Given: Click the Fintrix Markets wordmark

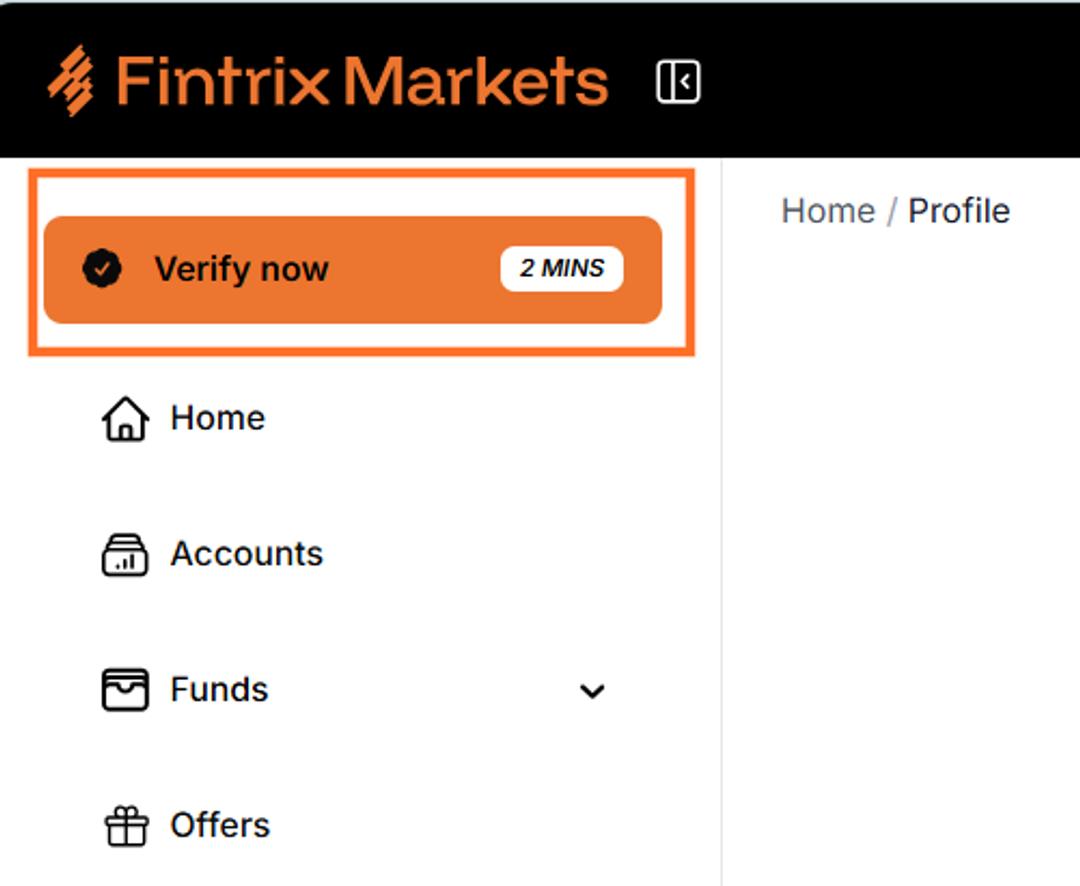Looking at the screenshot, I should click(x=362, y=81).
